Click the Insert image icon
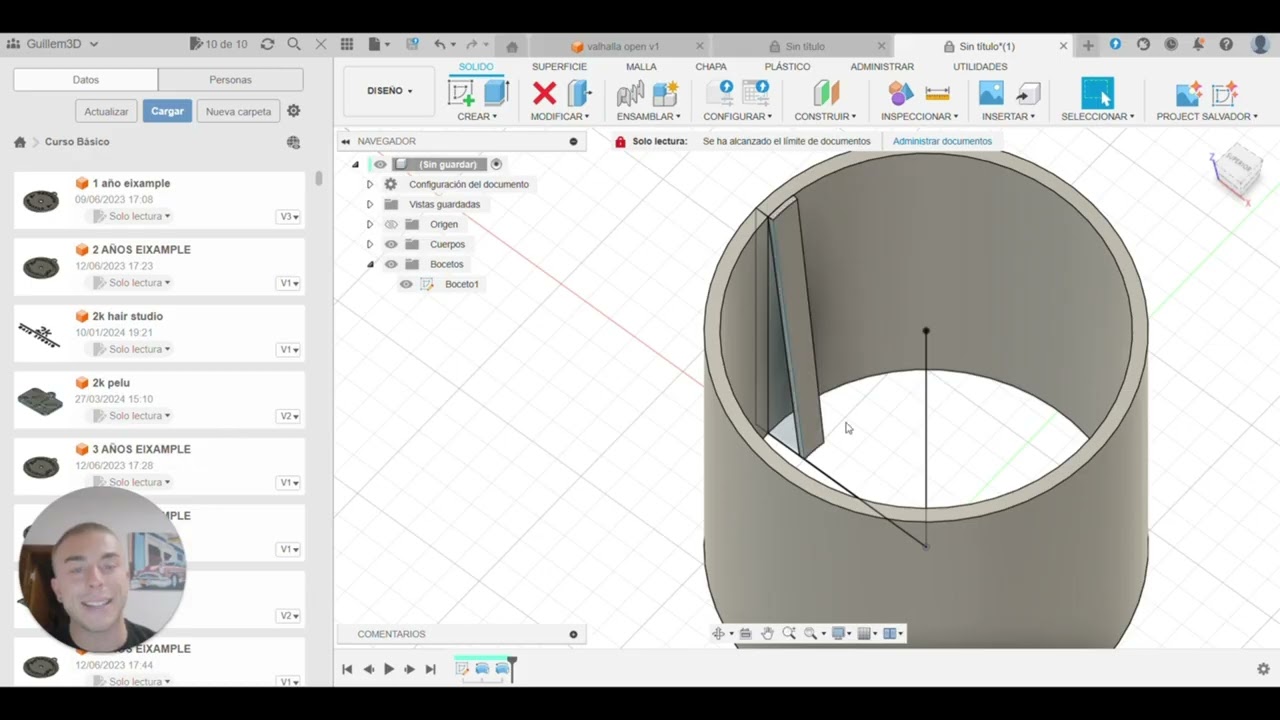The width and height of the screenshot is (1280, 720). click(x=991, y=93)
